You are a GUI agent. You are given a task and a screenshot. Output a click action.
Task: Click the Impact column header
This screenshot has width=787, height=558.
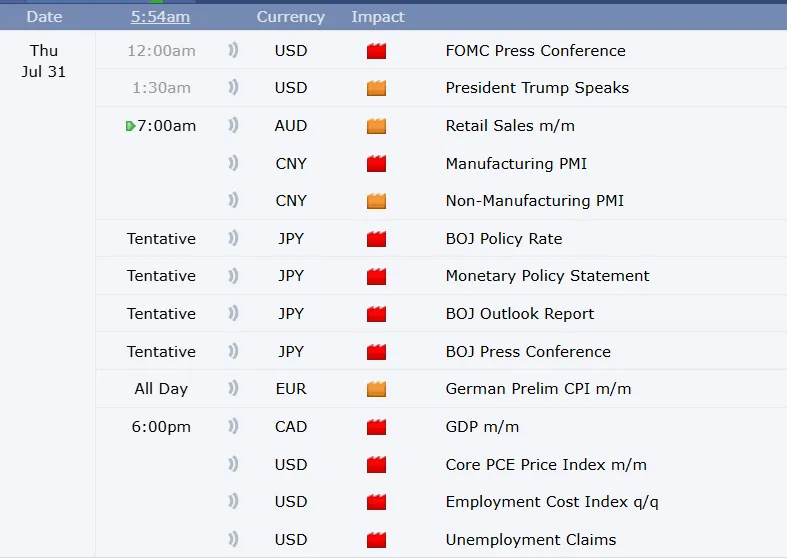378,17
